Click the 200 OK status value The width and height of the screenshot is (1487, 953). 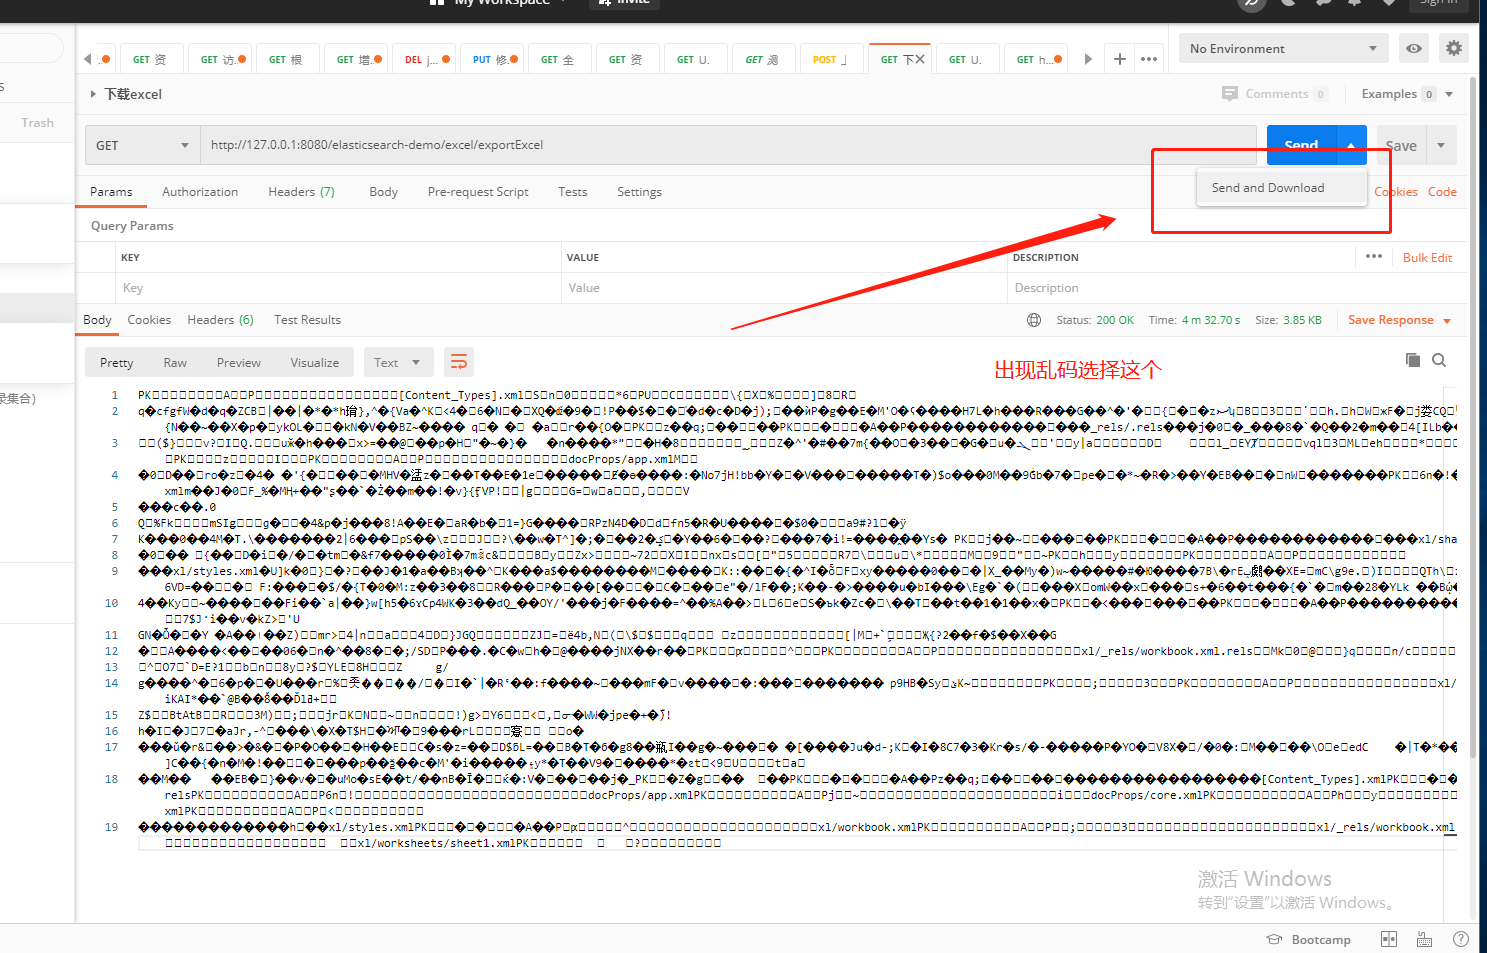[1115, 320]
